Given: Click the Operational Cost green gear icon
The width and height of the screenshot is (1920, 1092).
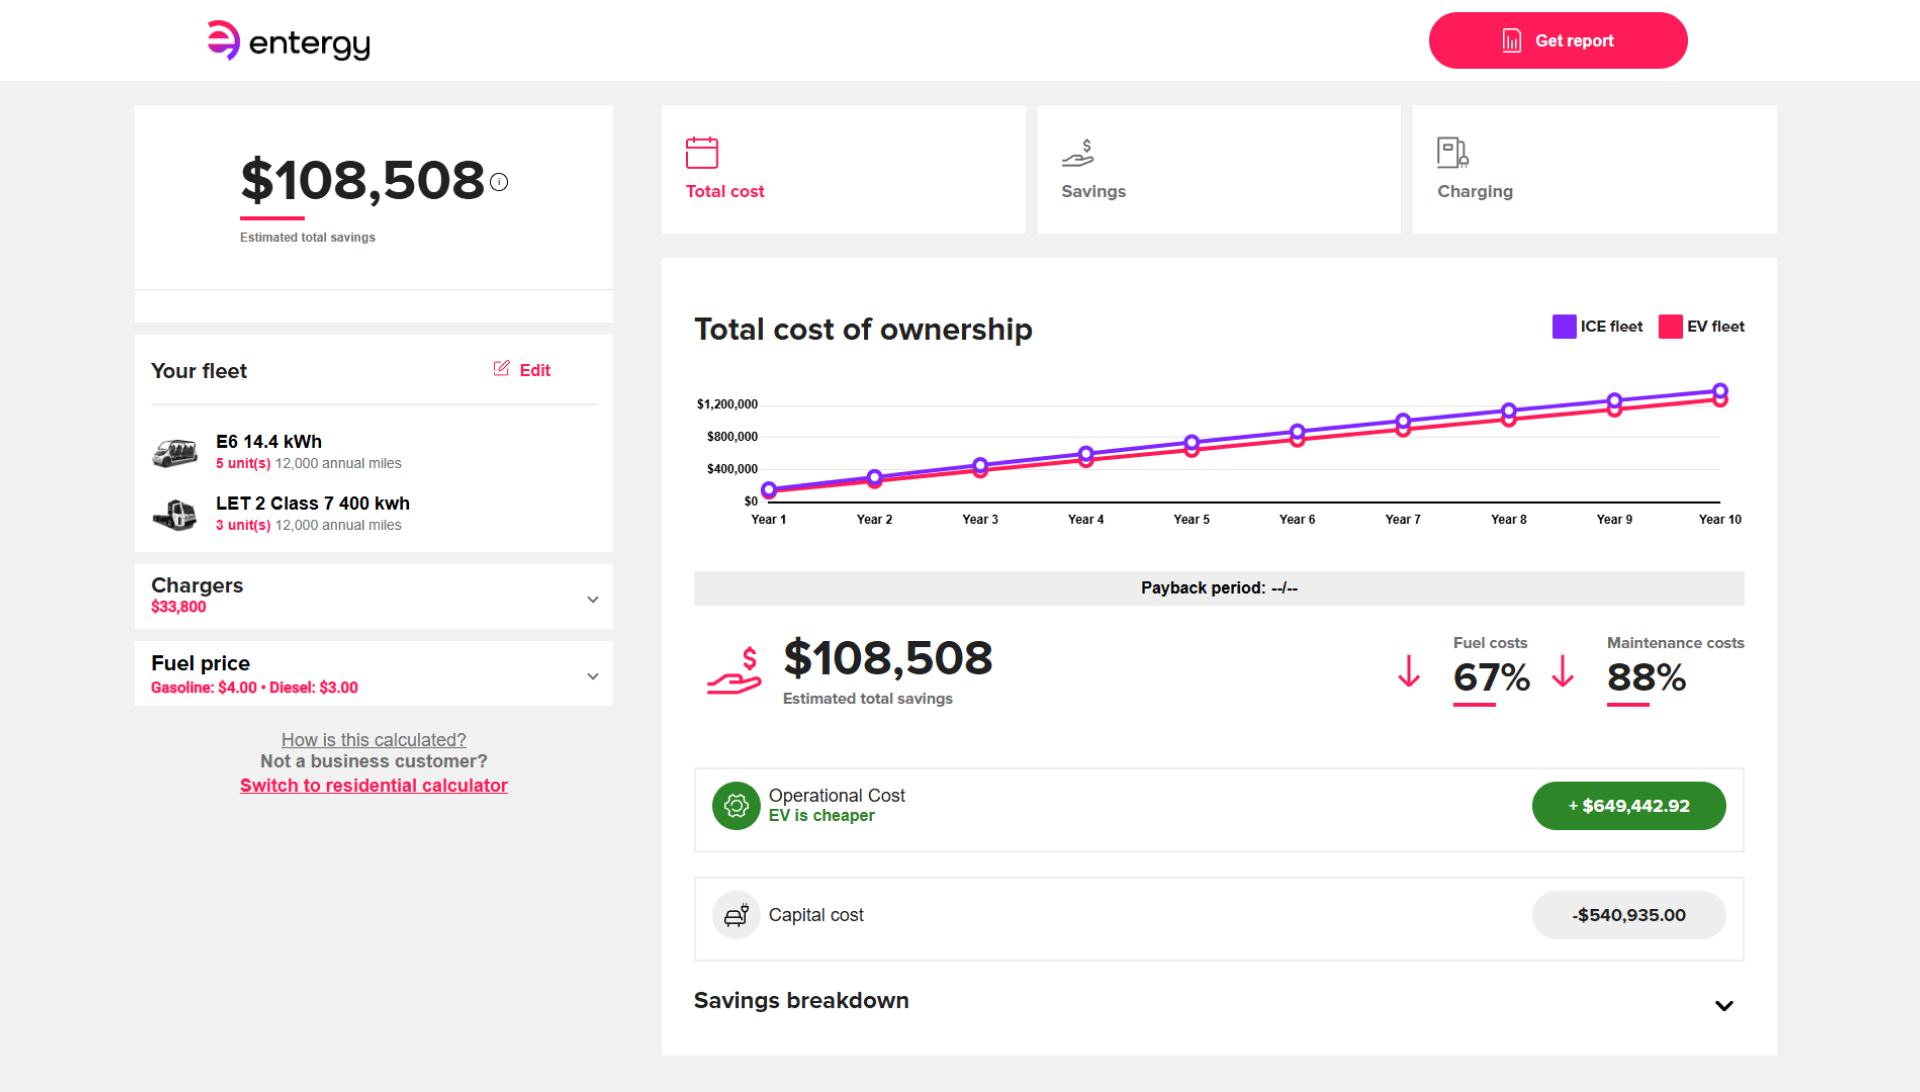Looking at the screenshot, I should (736, 806).
